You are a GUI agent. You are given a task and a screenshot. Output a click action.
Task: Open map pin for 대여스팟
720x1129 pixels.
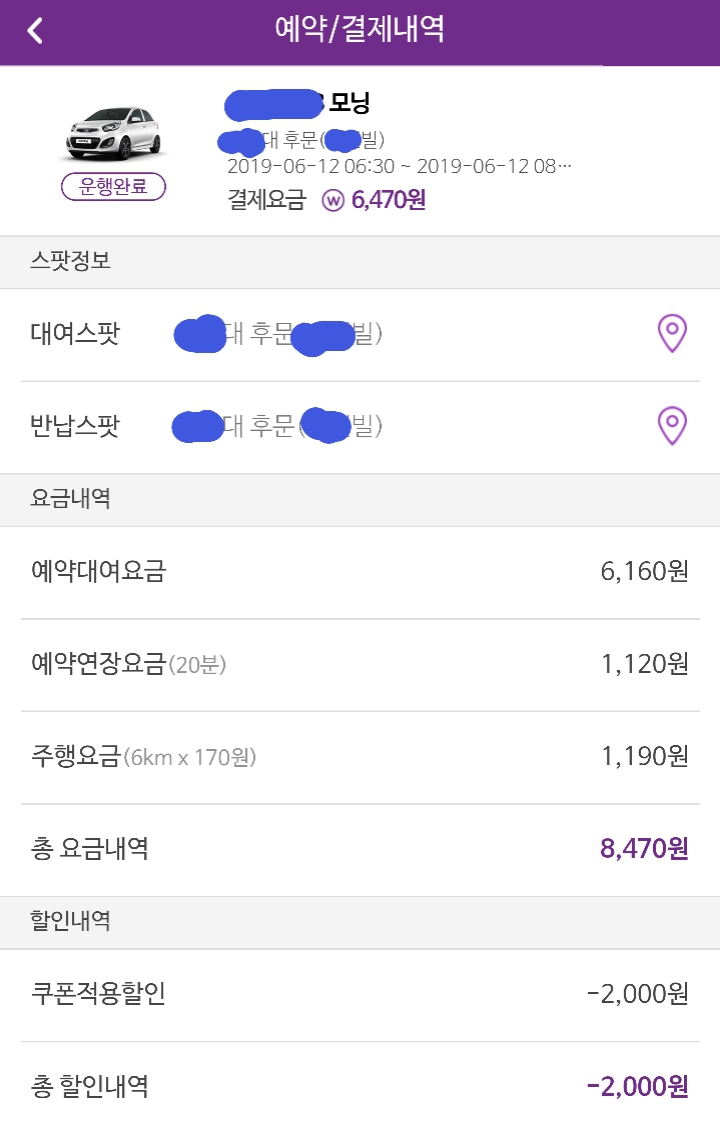pyautogui.click(x=672, y=334)
